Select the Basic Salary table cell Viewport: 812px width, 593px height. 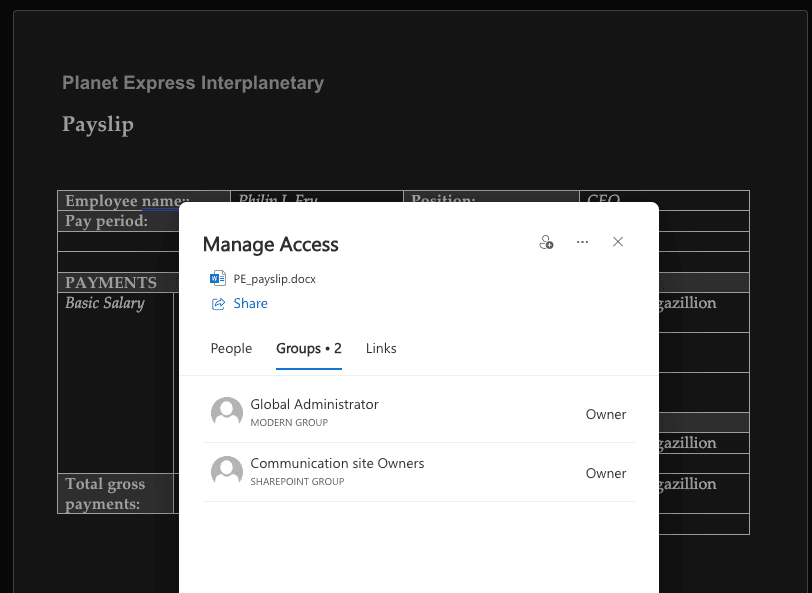tap(105, 303)
